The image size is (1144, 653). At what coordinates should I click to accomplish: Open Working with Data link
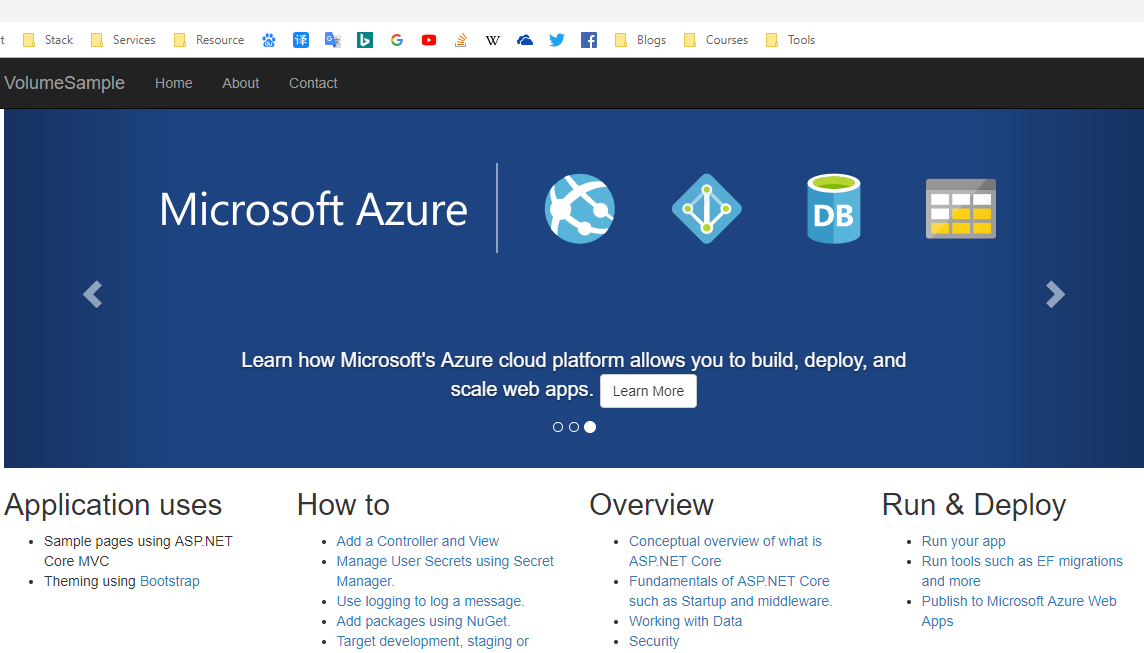point(685,622)
